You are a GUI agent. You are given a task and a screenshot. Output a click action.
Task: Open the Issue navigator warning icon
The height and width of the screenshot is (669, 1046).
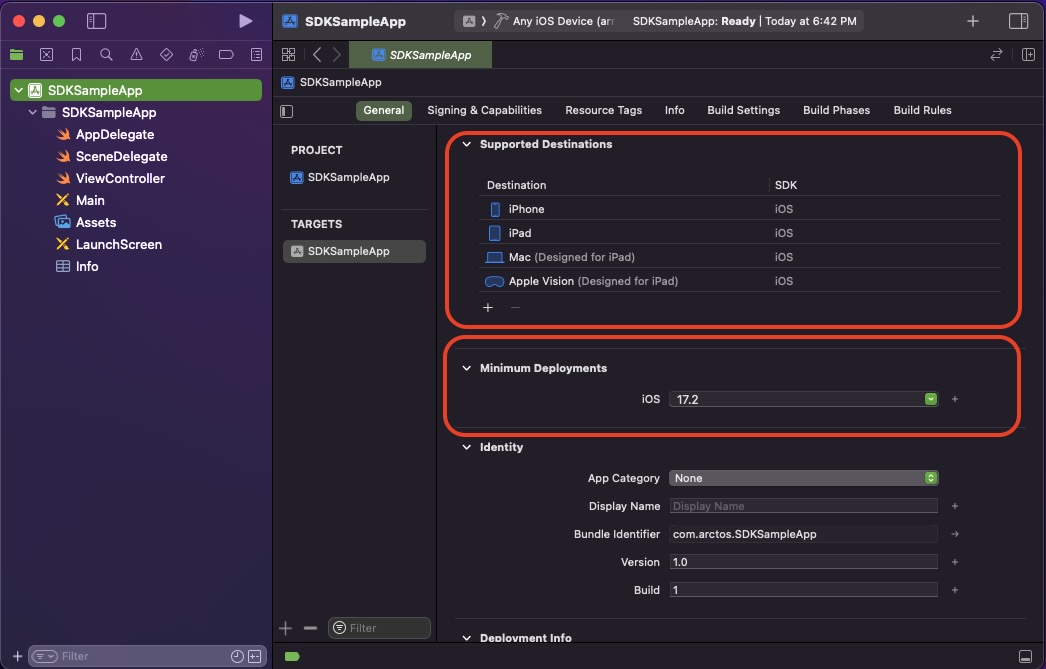click(136, 54)
